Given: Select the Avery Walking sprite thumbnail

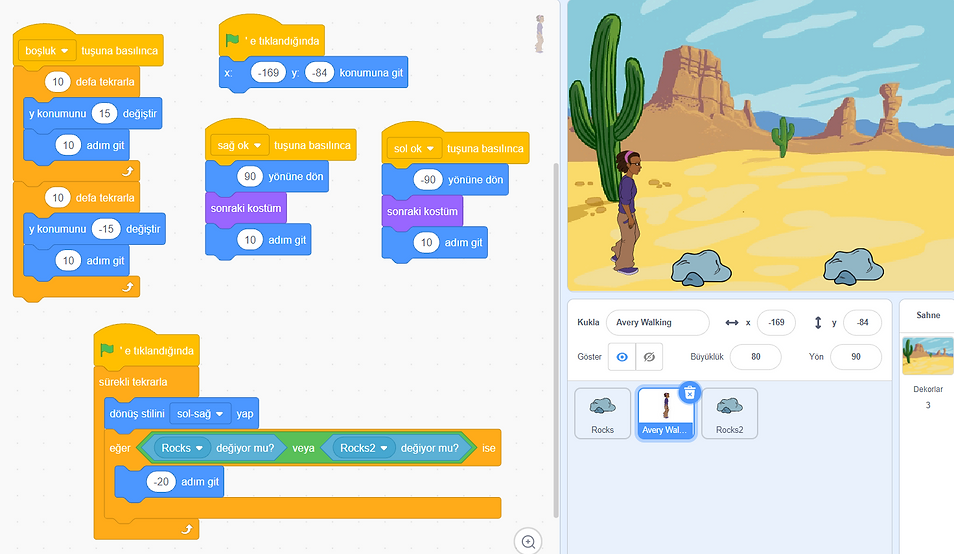Looking at the screenshot, I should coord(665,413).
